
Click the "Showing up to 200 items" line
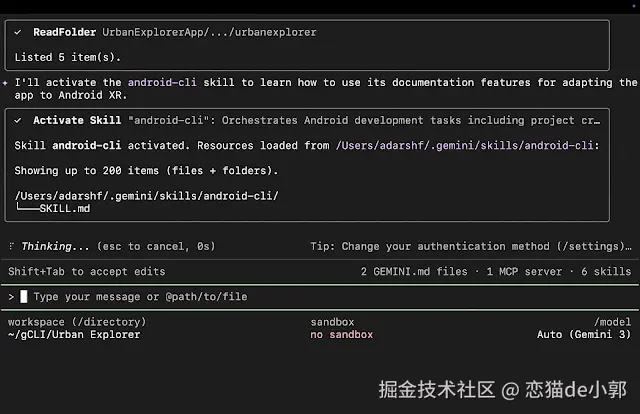click(146, 171)
